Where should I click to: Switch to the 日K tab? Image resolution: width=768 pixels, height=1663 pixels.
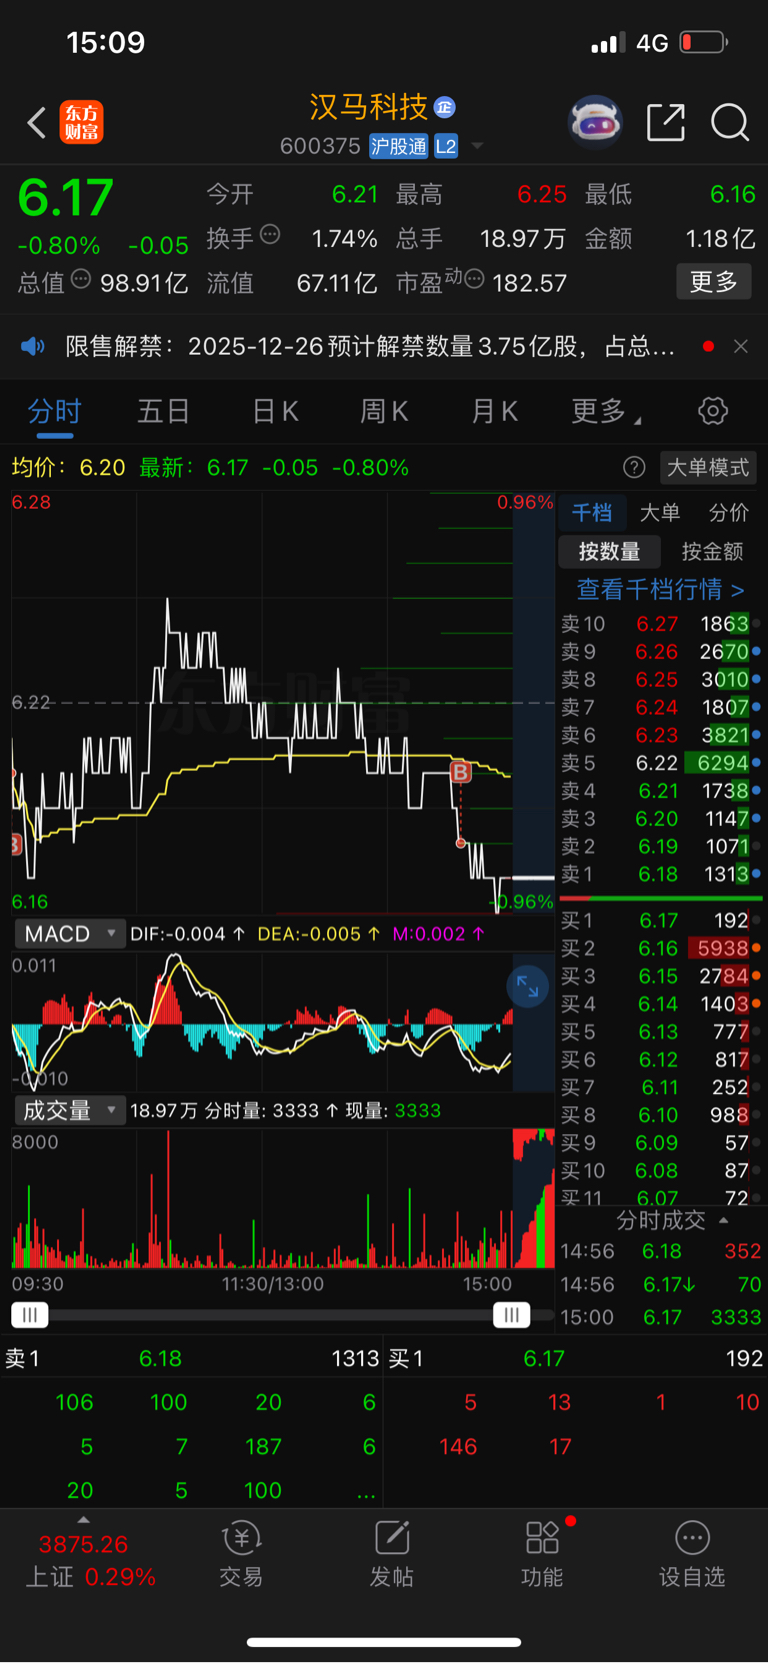[x=275, y=411]
